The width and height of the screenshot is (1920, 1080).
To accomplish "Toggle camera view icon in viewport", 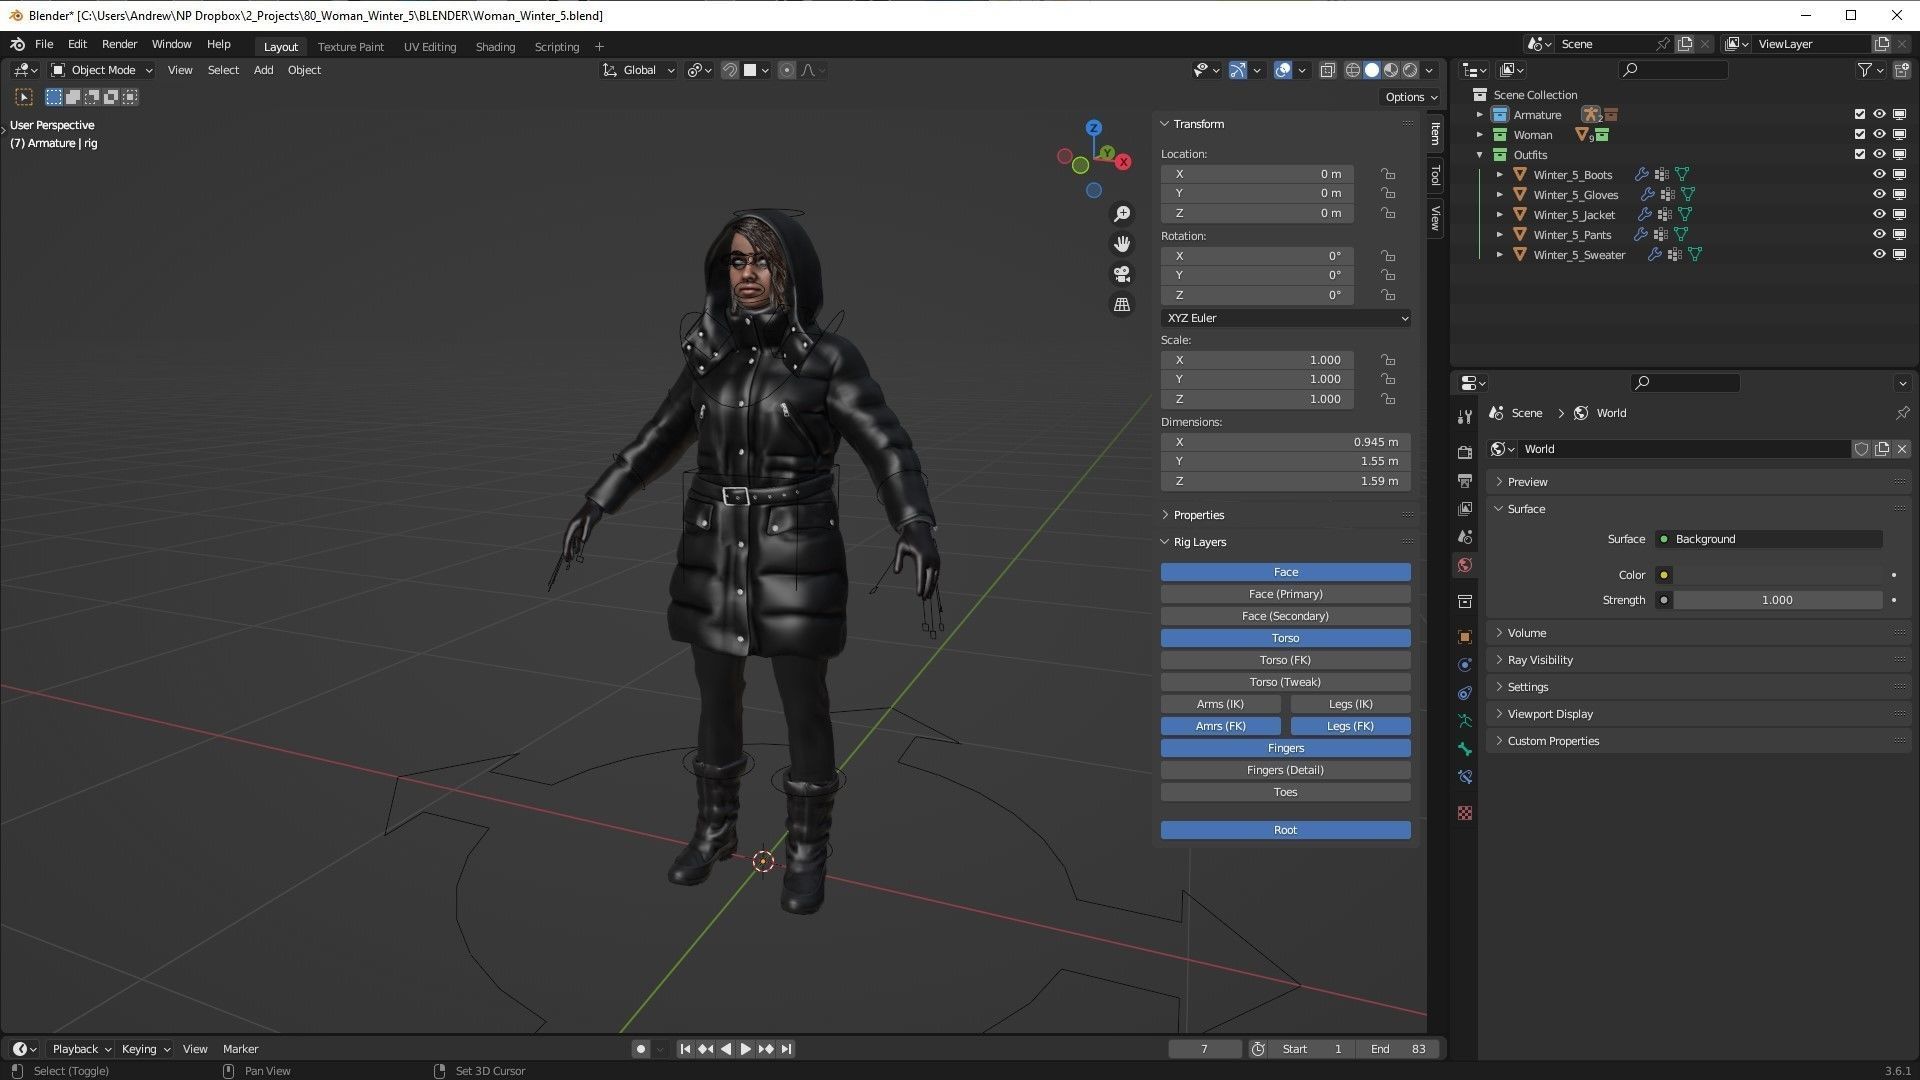I will point(1122,274).
